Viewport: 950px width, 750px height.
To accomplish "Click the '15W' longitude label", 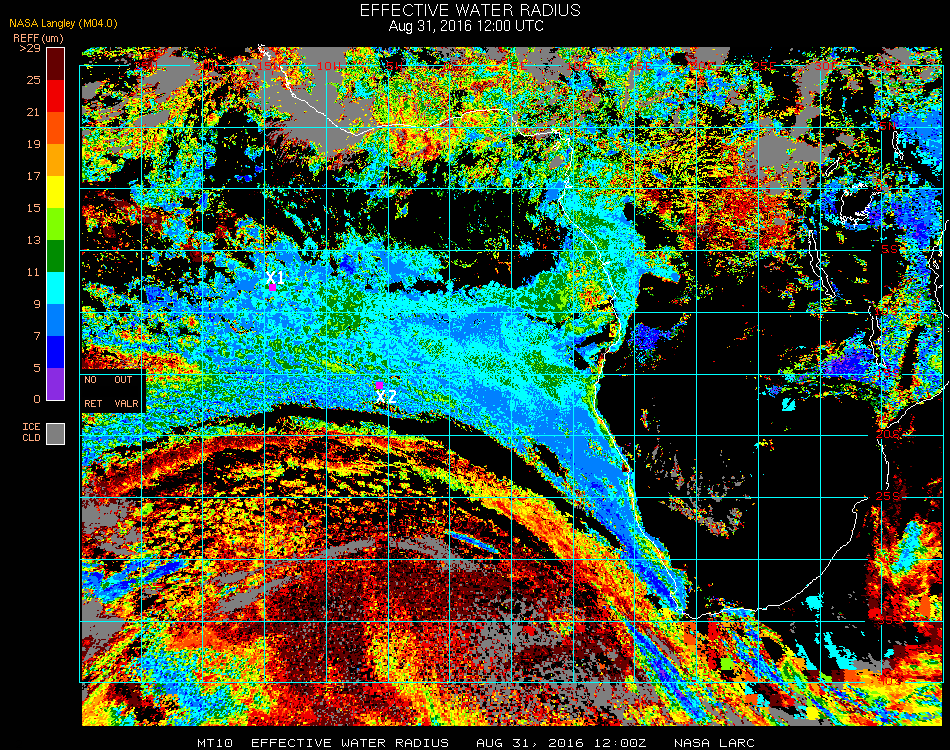I will pos(269,65).
